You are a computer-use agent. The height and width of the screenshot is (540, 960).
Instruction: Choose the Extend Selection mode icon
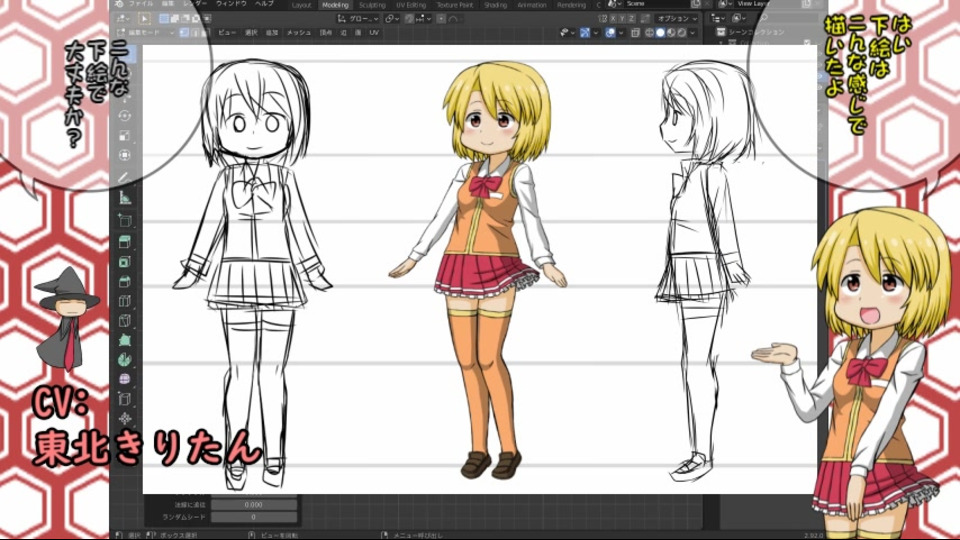pyautogui.click(x=174, y=19)
